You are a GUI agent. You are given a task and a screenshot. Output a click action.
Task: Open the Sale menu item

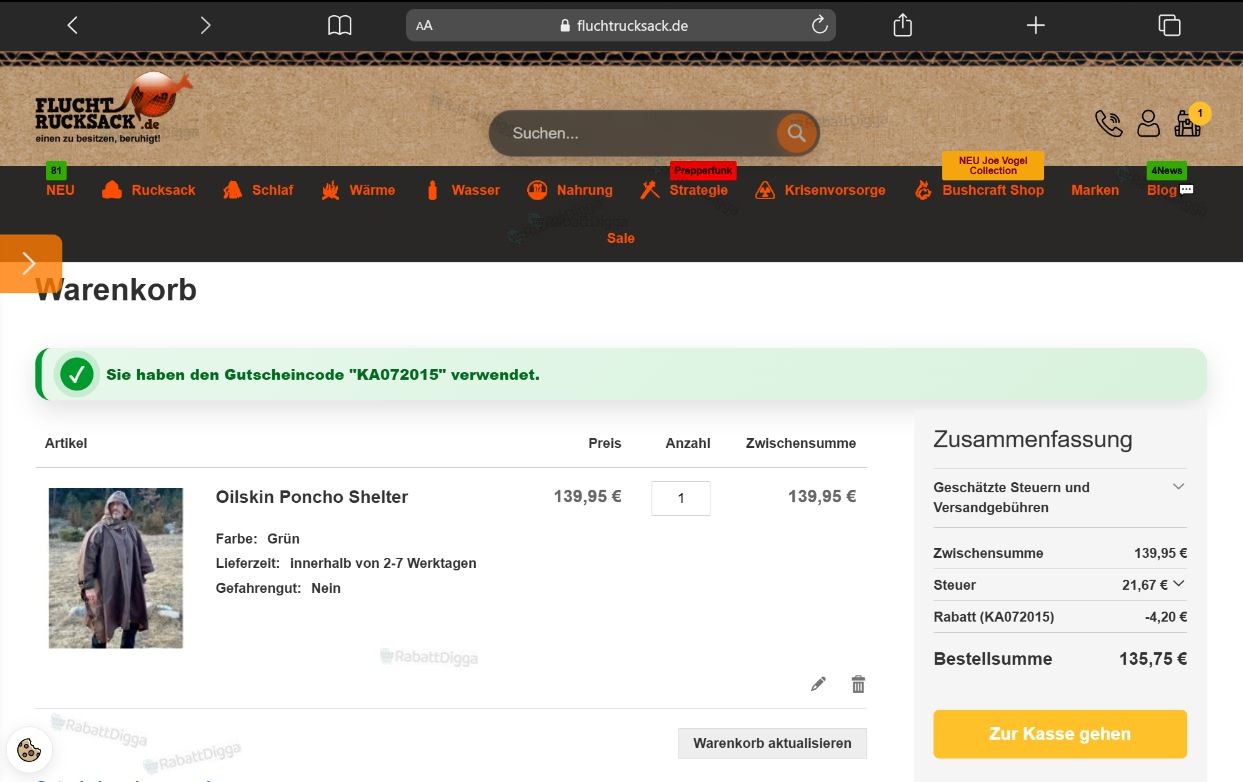pos(621,238)
